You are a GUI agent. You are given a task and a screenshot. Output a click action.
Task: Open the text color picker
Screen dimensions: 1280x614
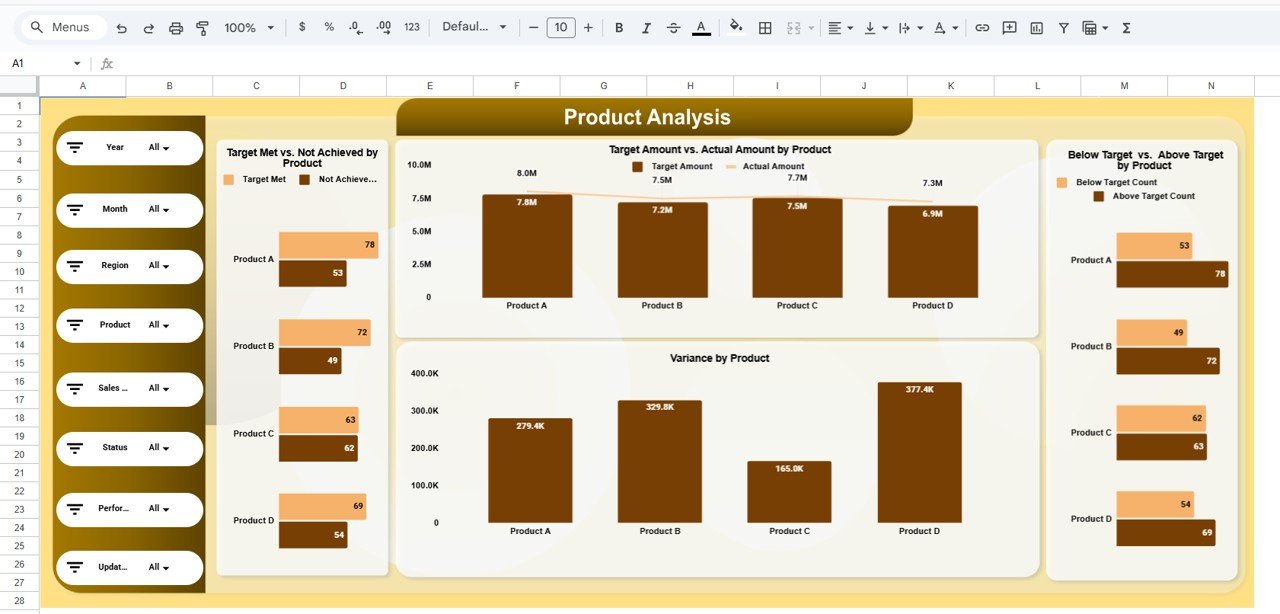point(701,28)
